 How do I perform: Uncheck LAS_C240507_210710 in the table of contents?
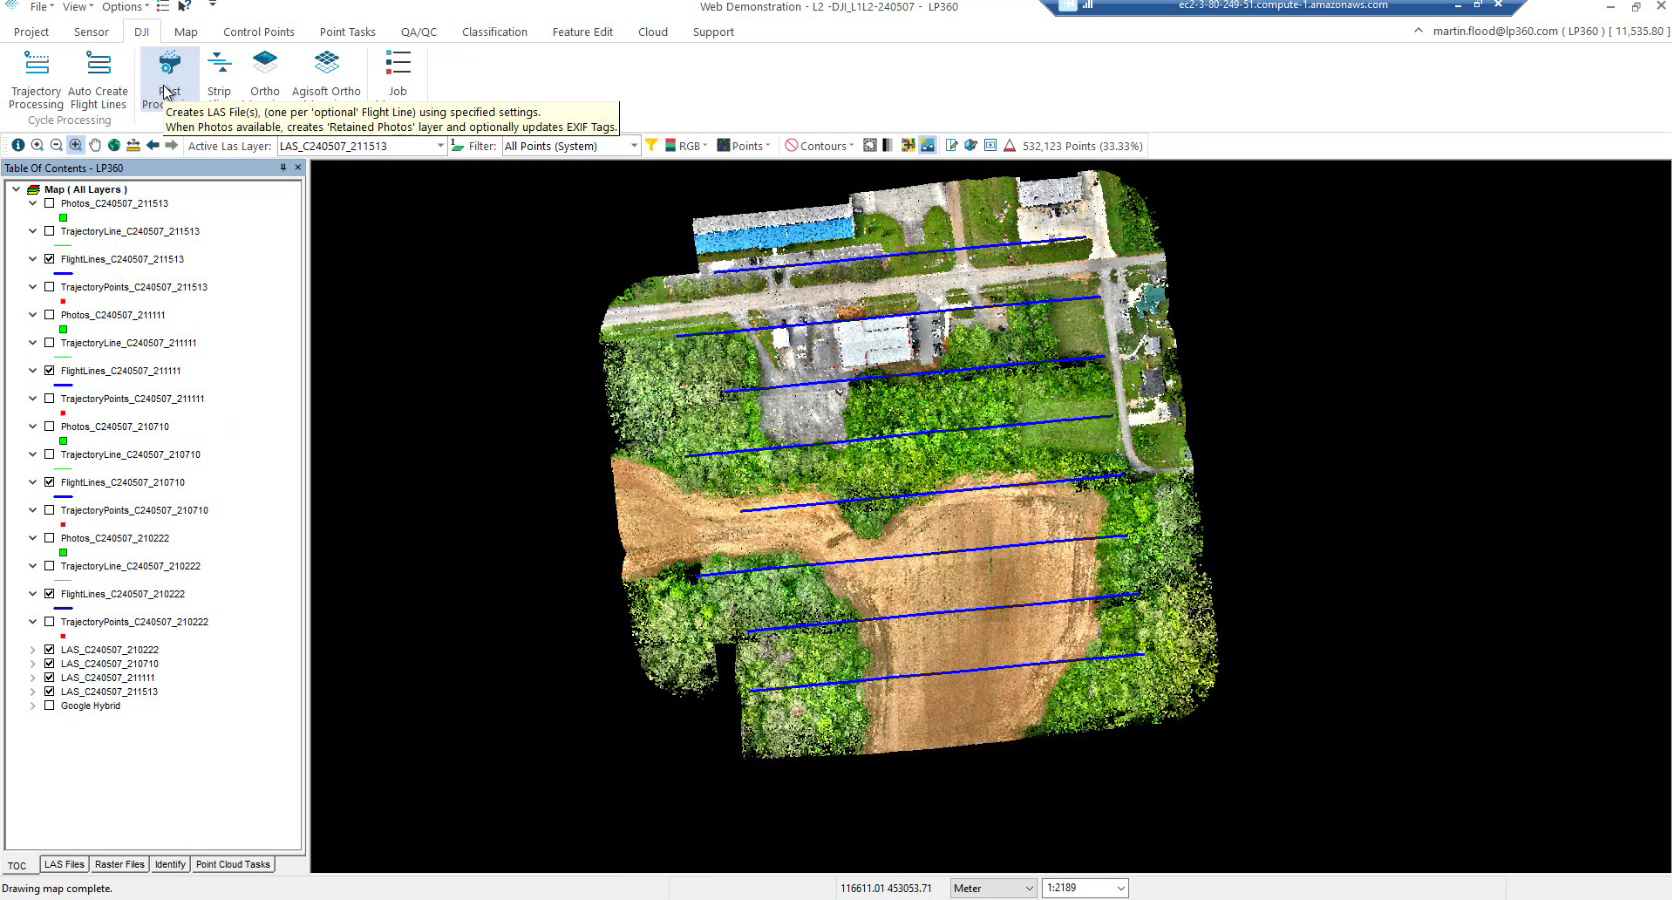(49, 663)
